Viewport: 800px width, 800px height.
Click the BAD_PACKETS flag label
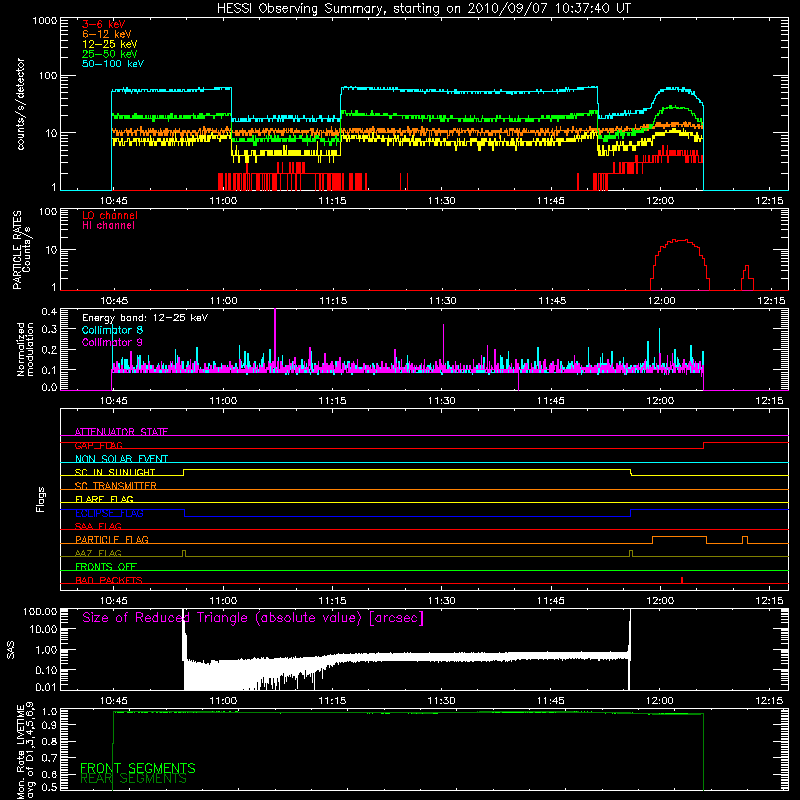click(x=109, y=580)
